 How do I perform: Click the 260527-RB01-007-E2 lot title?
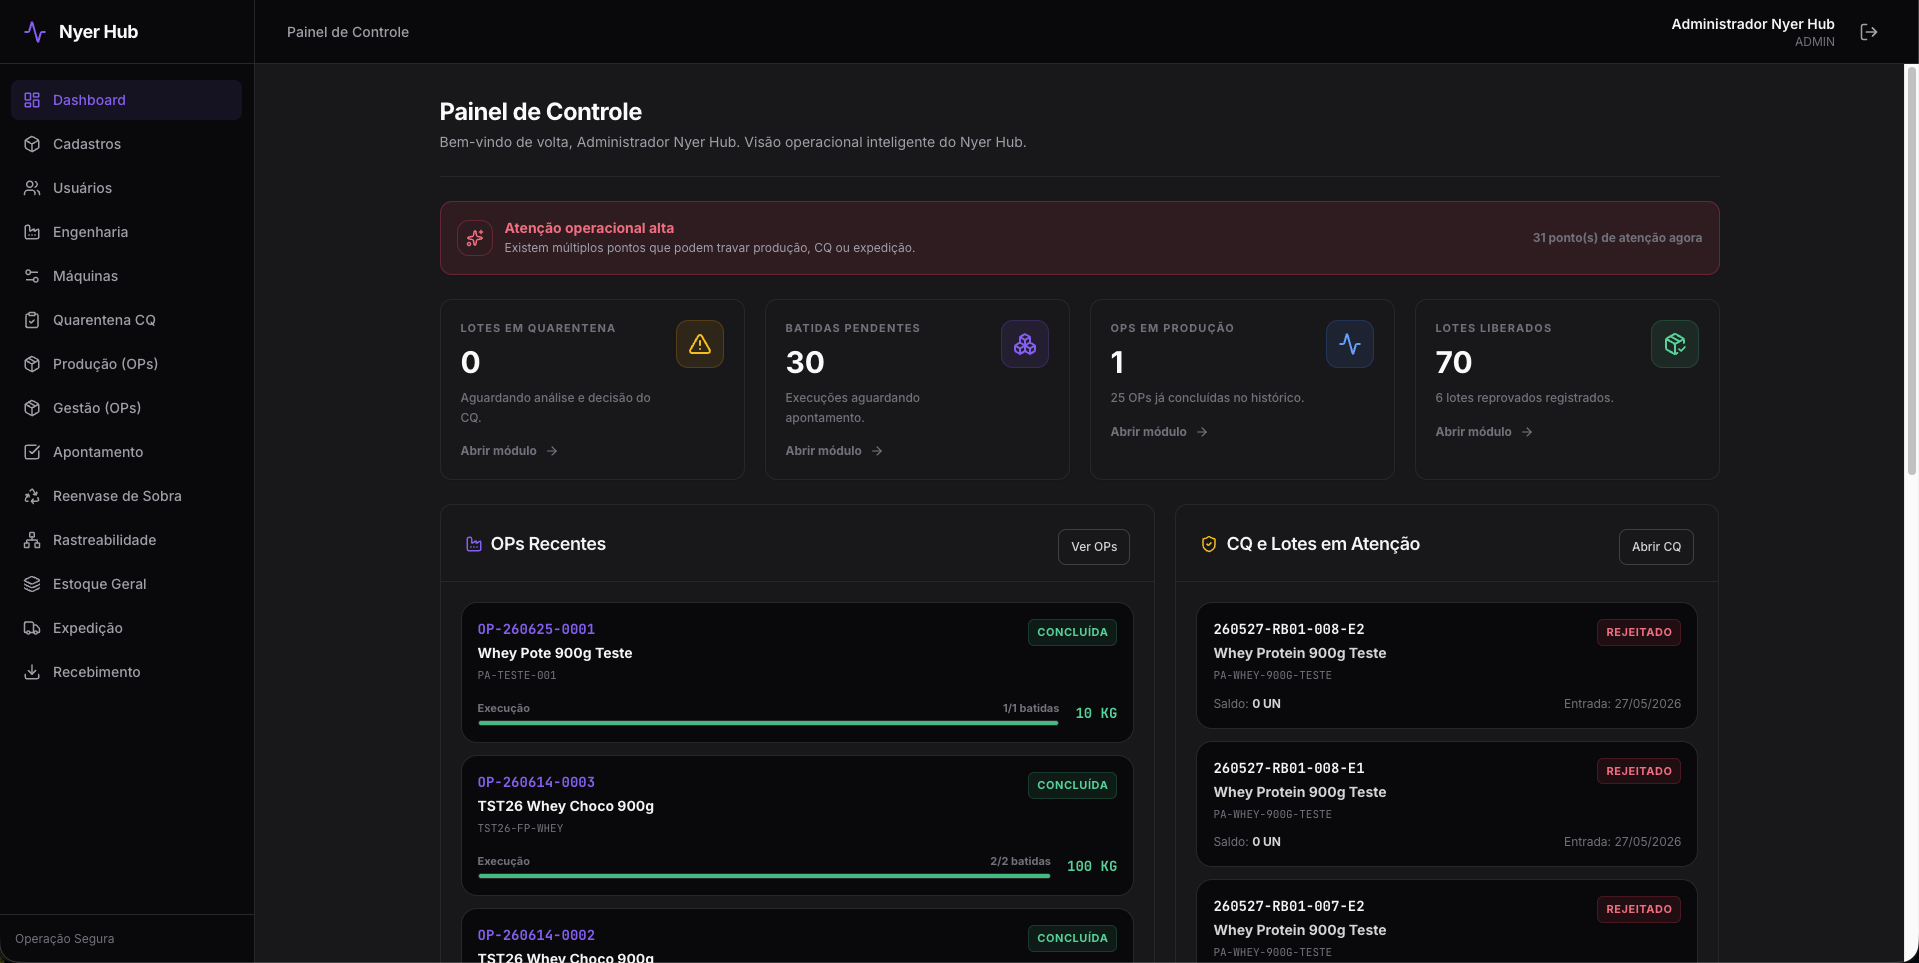coord(1289,906)
